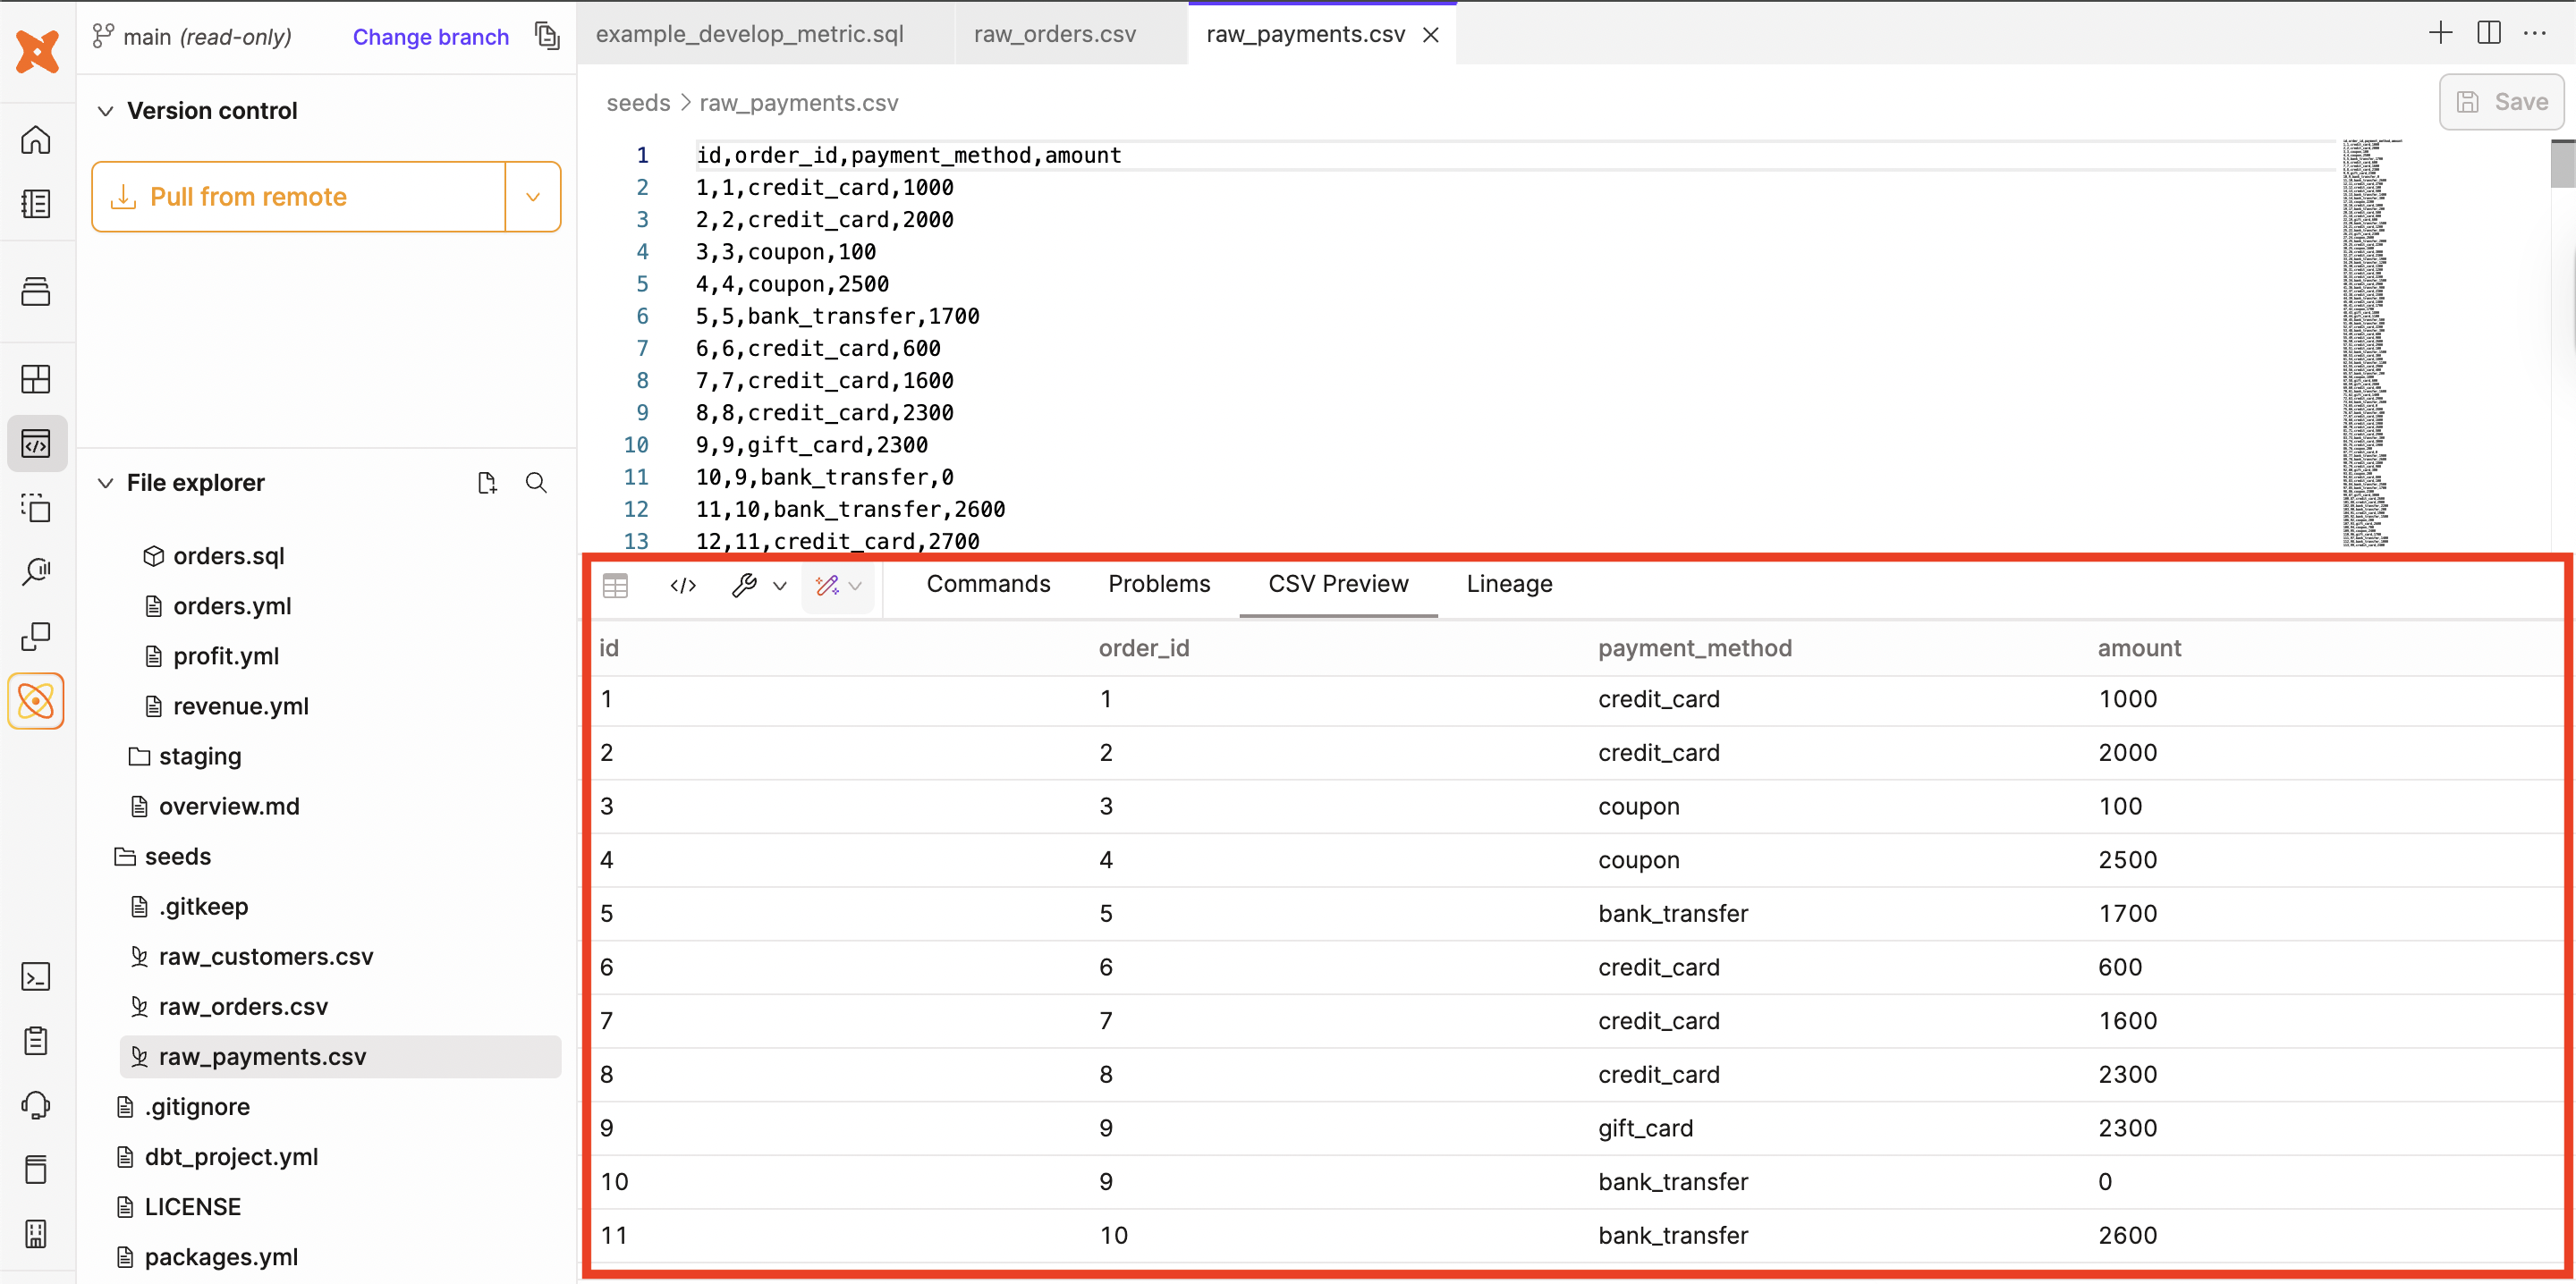
Task: Click the compiled code icon in preview toolbar
Action: click(x=682, y=586)
